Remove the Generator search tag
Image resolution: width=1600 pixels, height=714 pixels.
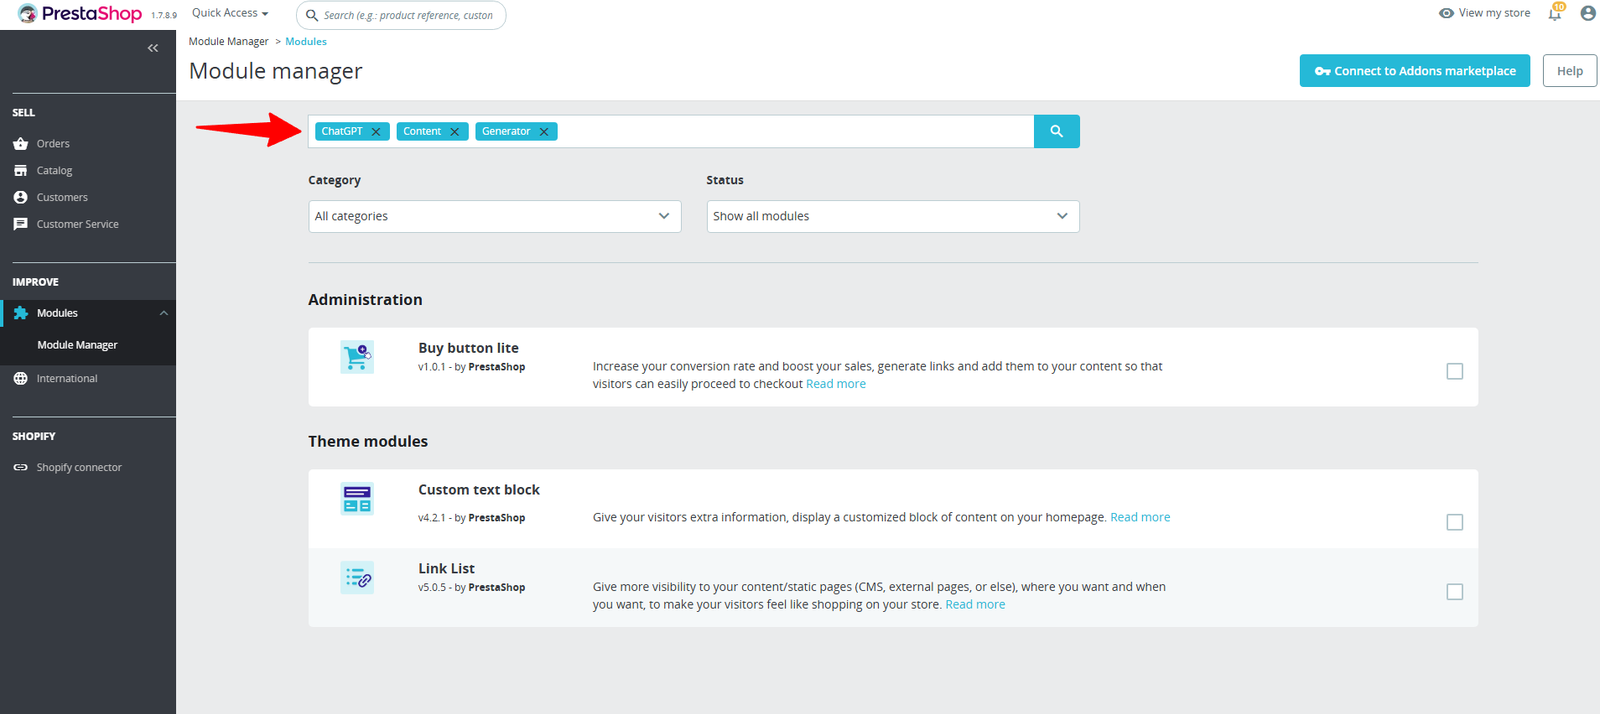[x=544, y=132]
